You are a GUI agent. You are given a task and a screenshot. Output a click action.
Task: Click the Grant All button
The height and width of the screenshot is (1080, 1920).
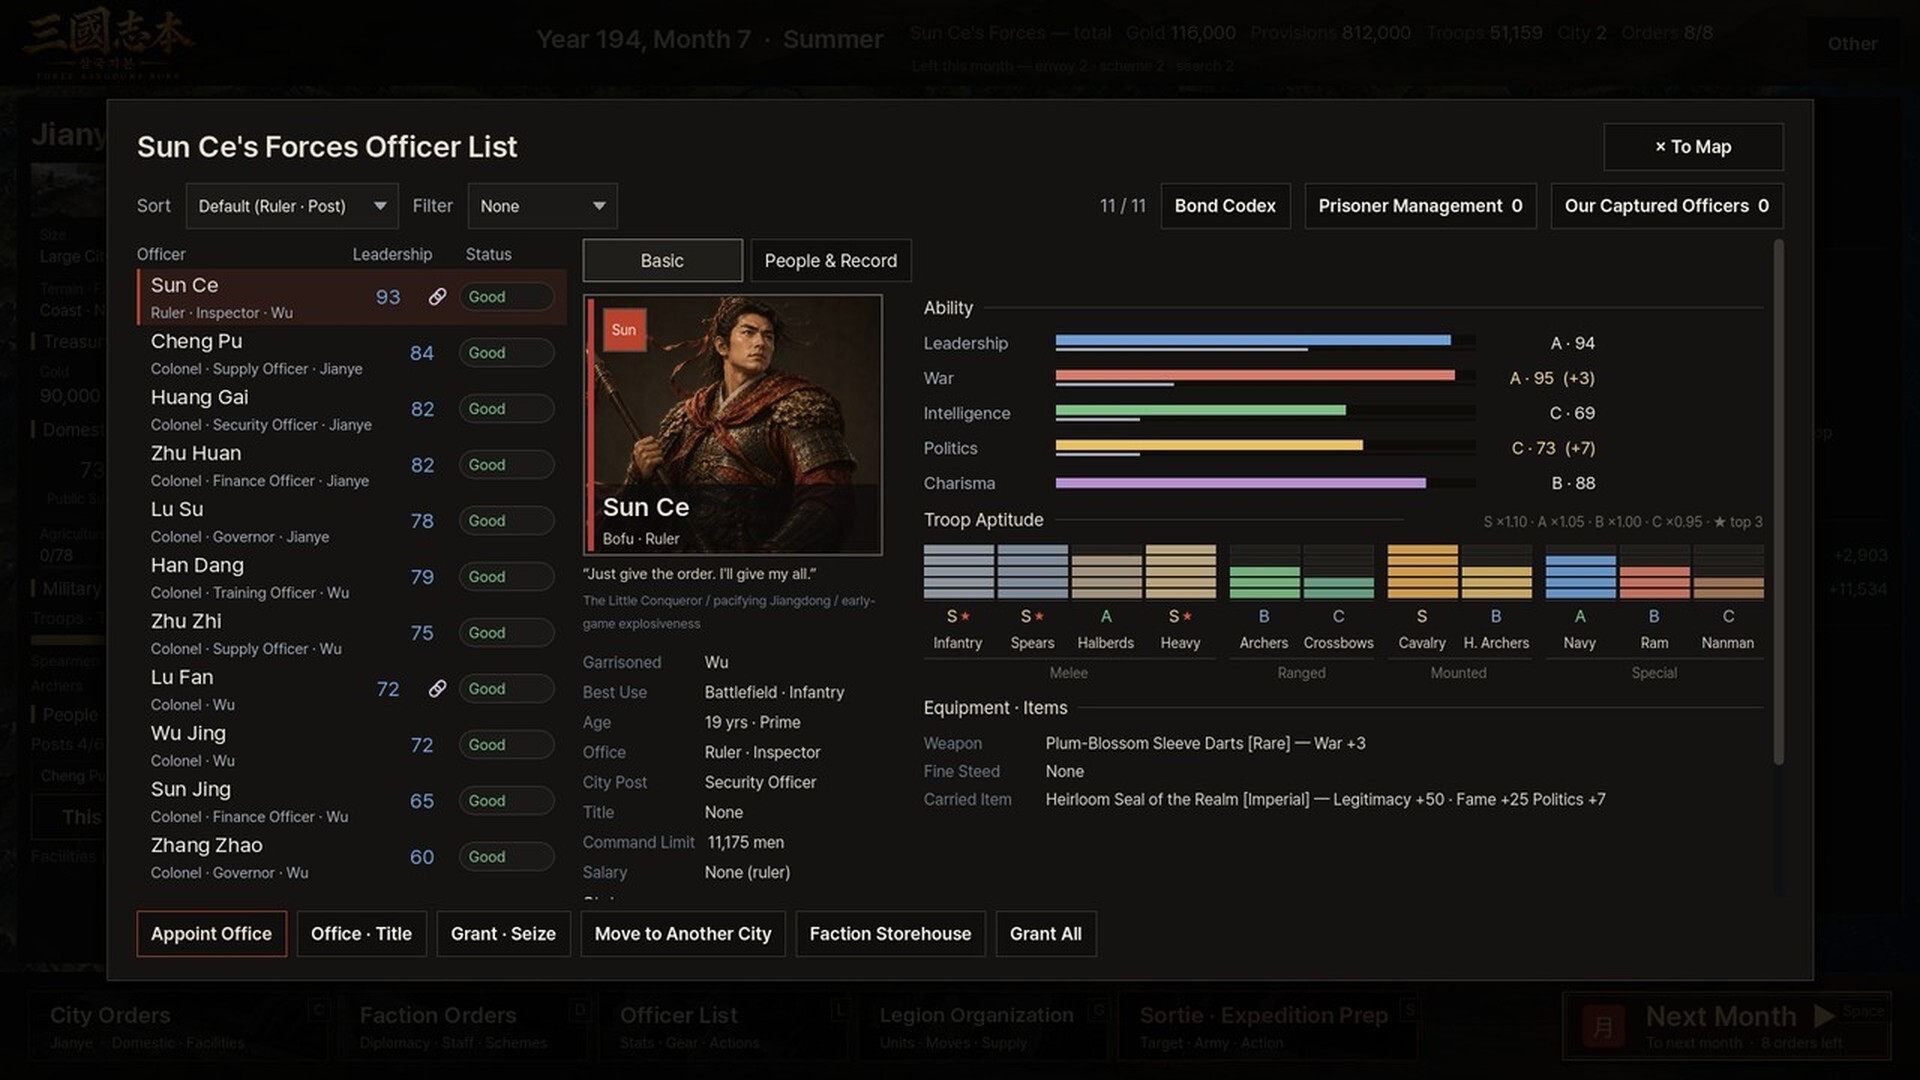click(x=1045, y=933)
